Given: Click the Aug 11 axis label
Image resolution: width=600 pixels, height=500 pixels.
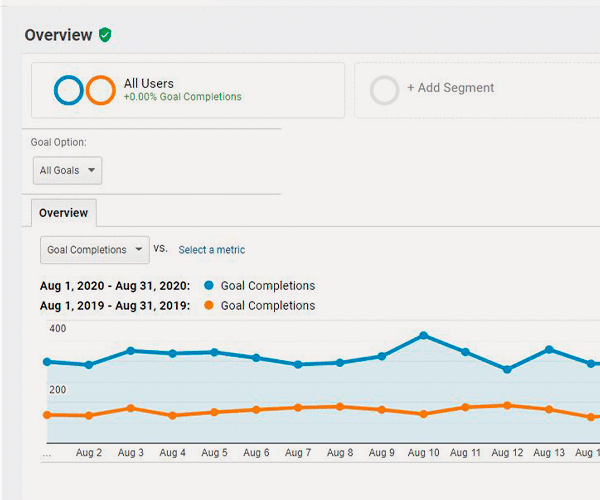Looking at the screenshot, I should 465,453.
